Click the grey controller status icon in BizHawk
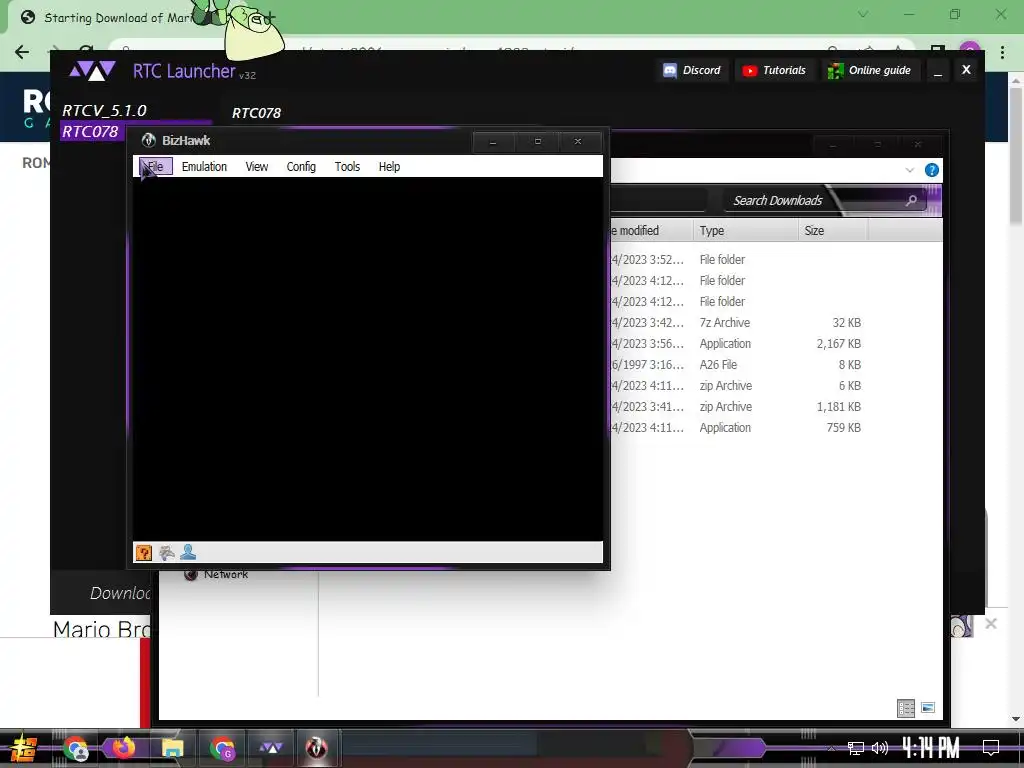The image size is (1024, 768). [167, 553]
